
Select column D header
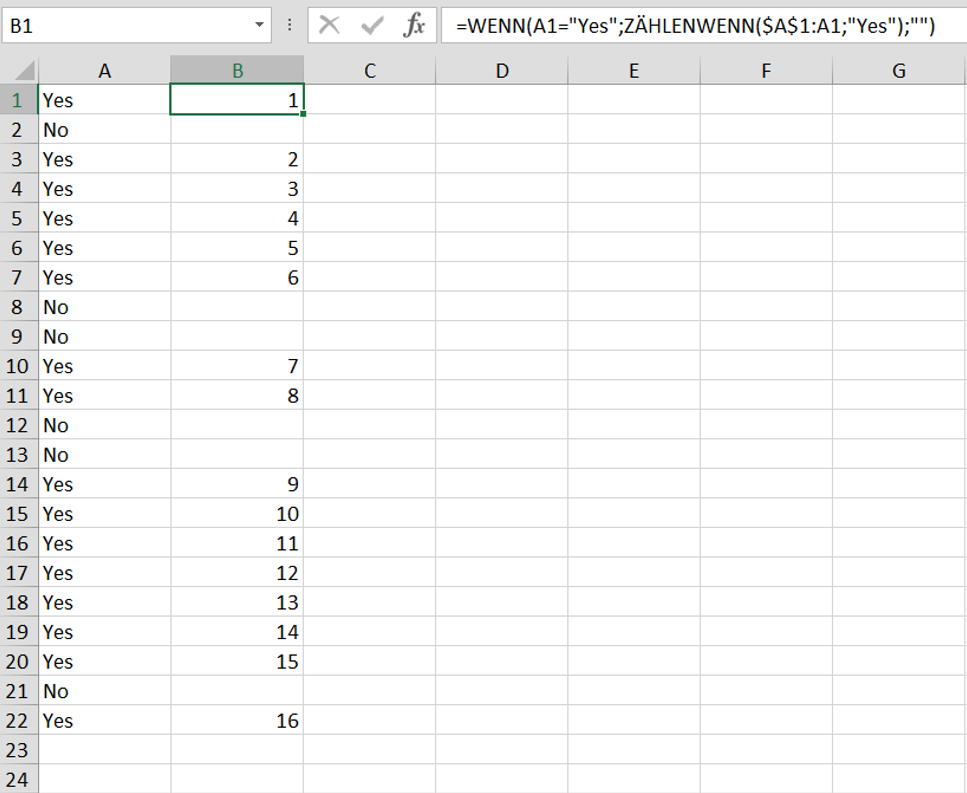pyautogui.click(x=502, y=70)
